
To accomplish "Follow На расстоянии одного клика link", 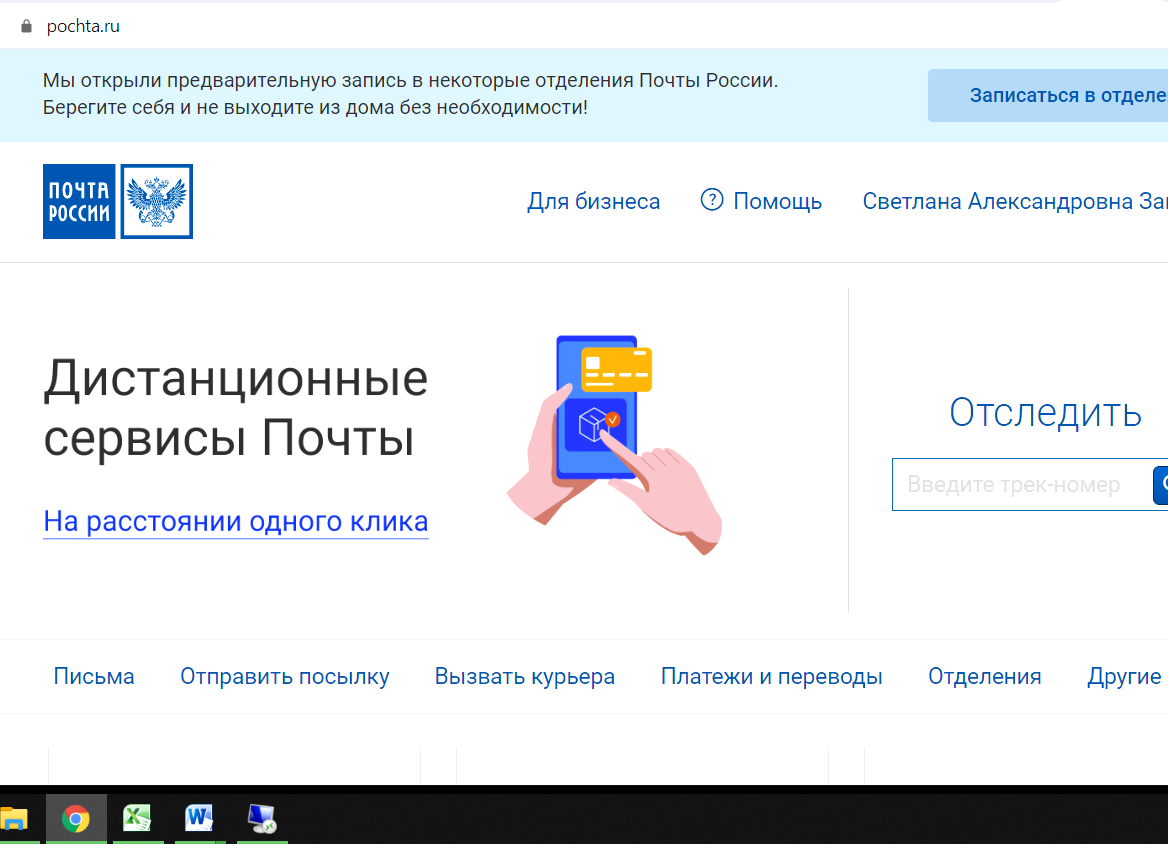I will point(236,521).
